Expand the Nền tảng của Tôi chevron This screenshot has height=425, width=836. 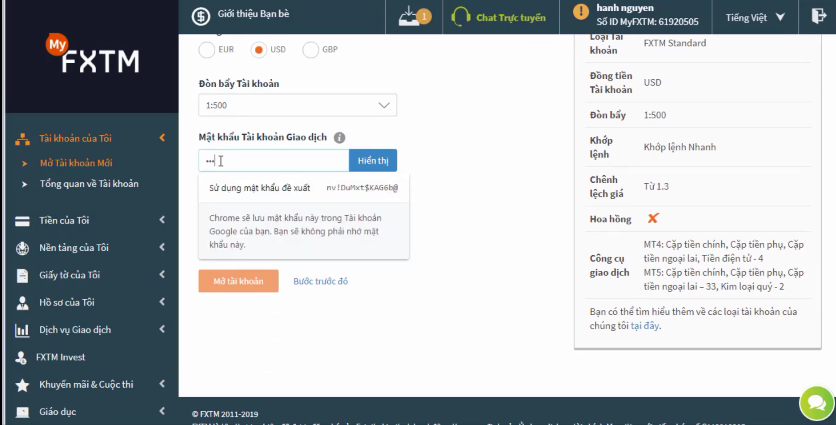point(162,247)
